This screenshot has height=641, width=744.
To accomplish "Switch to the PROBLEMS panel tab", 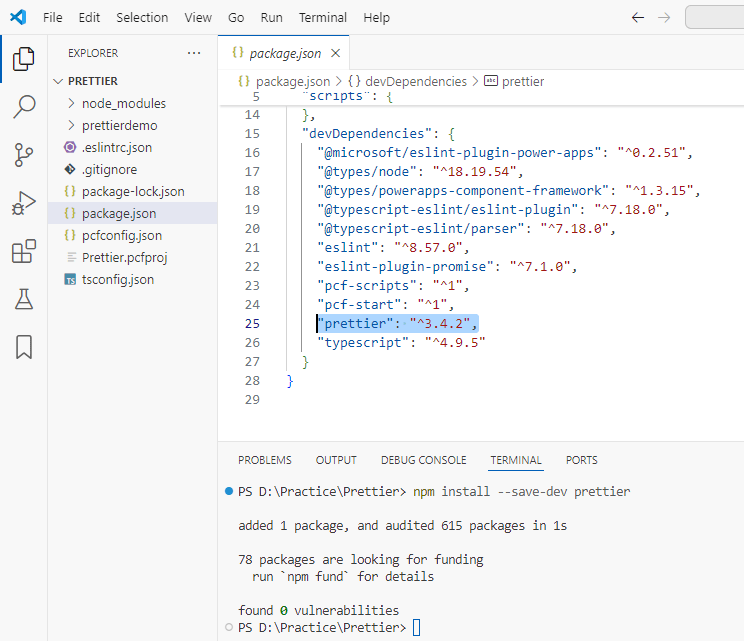I will pos(265,460).
